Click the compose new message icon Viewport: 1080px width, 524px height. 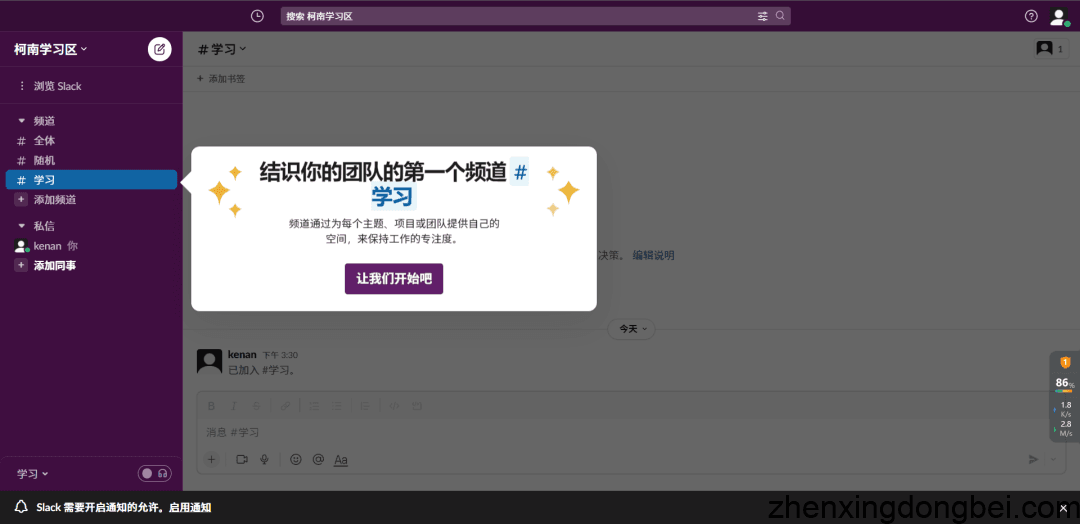pos(159,49)
